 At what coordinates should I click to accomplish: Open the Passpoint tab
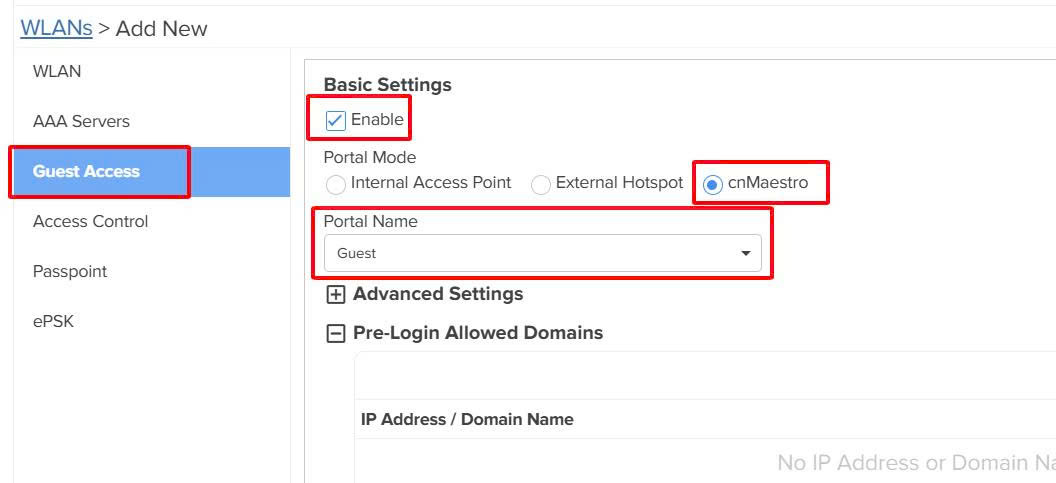70,272
